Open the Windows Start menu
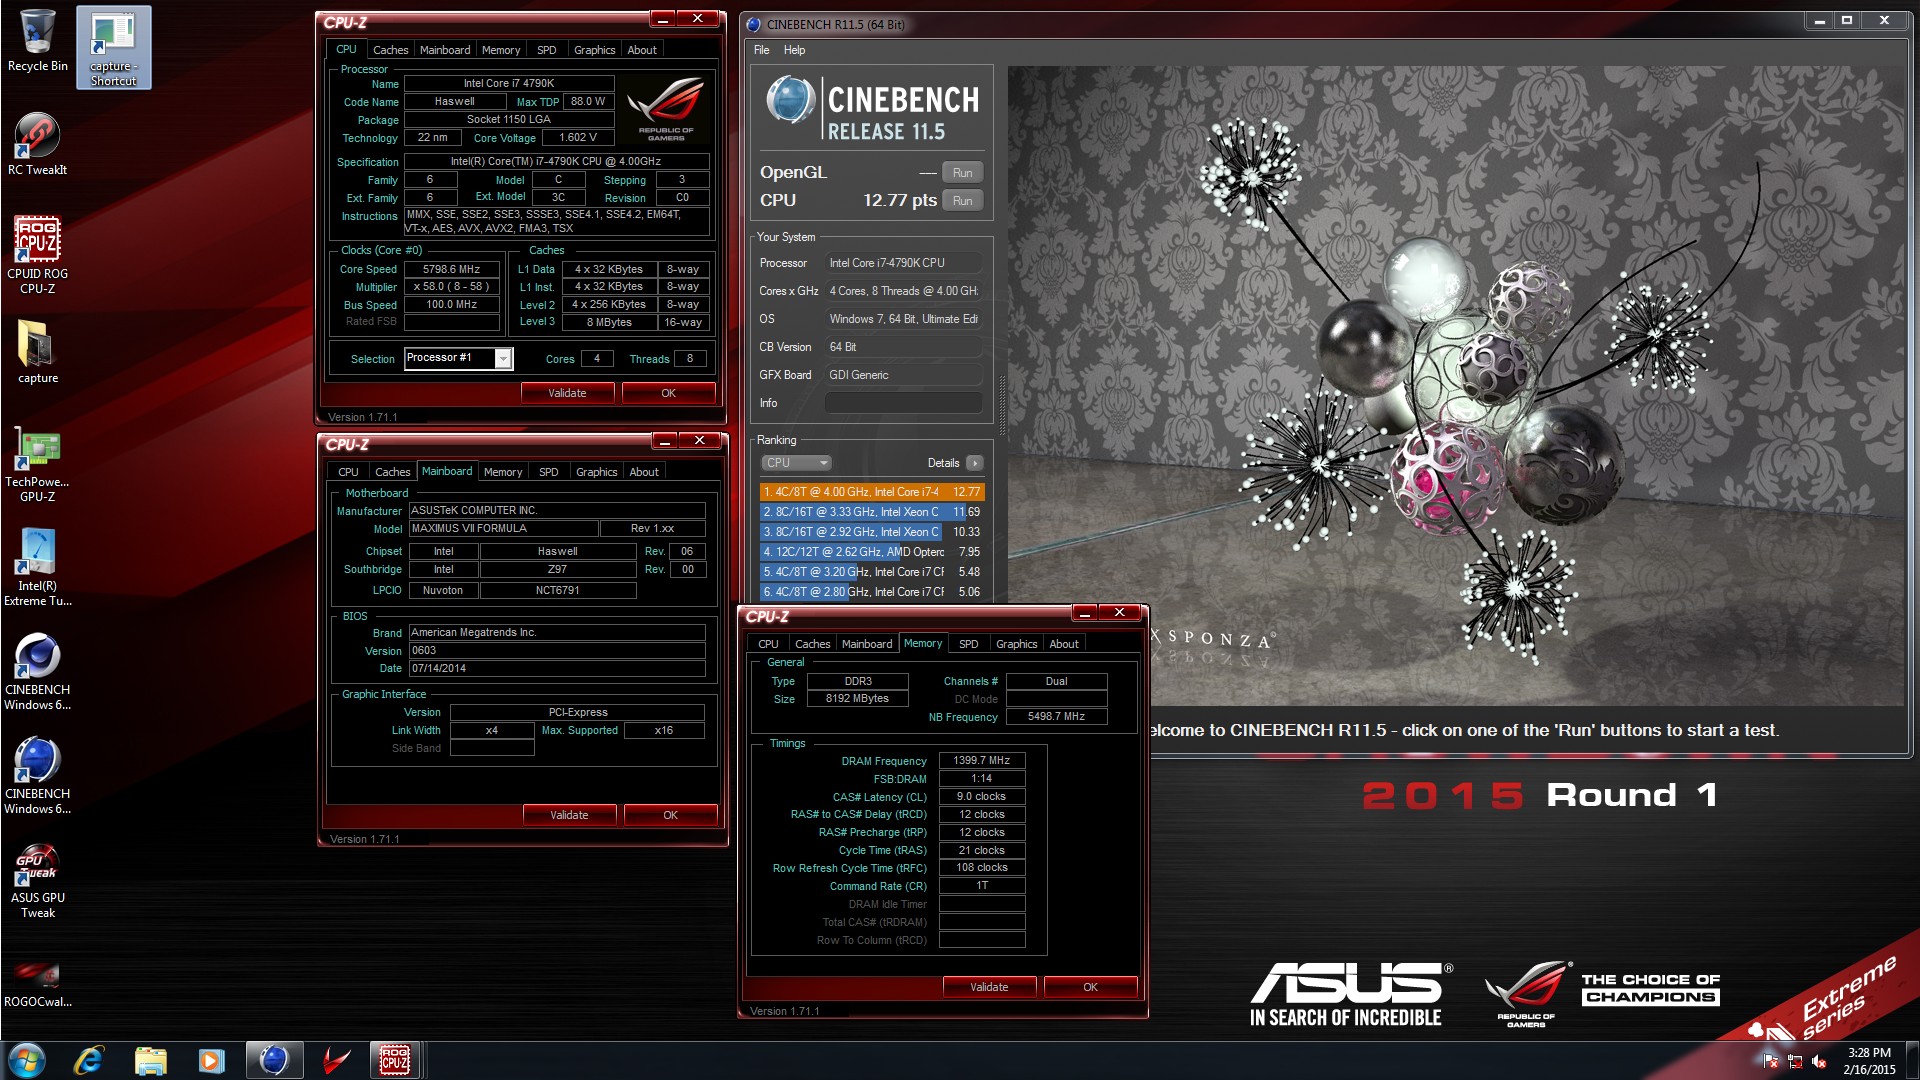Screen dimensions: 1920x1080 [27, 1060]
